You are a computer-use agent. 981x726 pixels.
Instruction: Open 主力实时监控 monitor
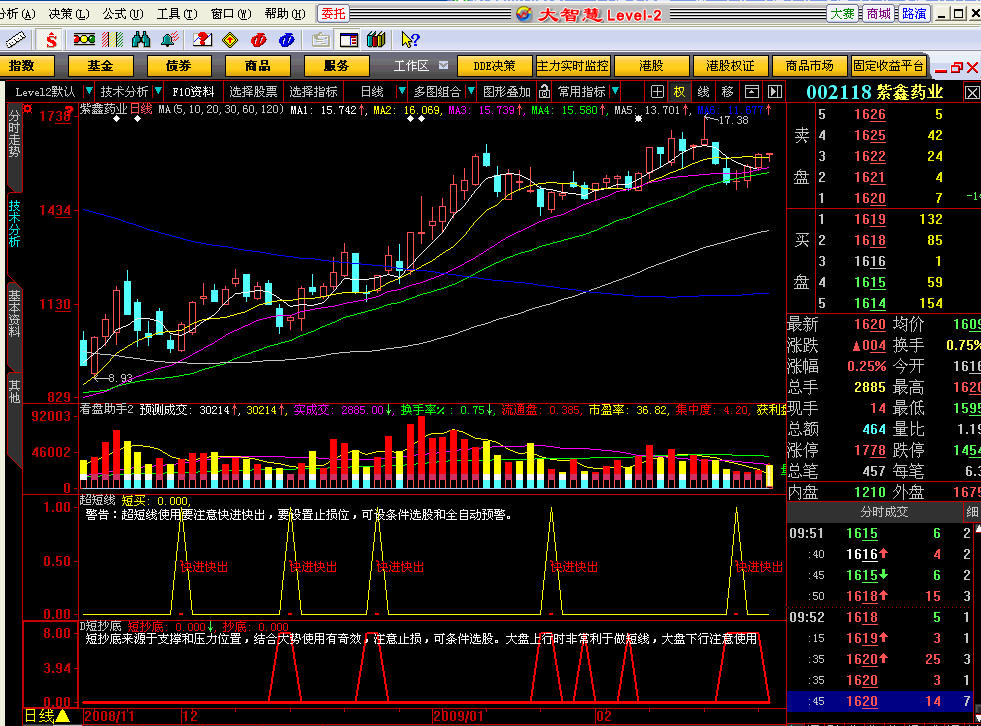(572, 66)
